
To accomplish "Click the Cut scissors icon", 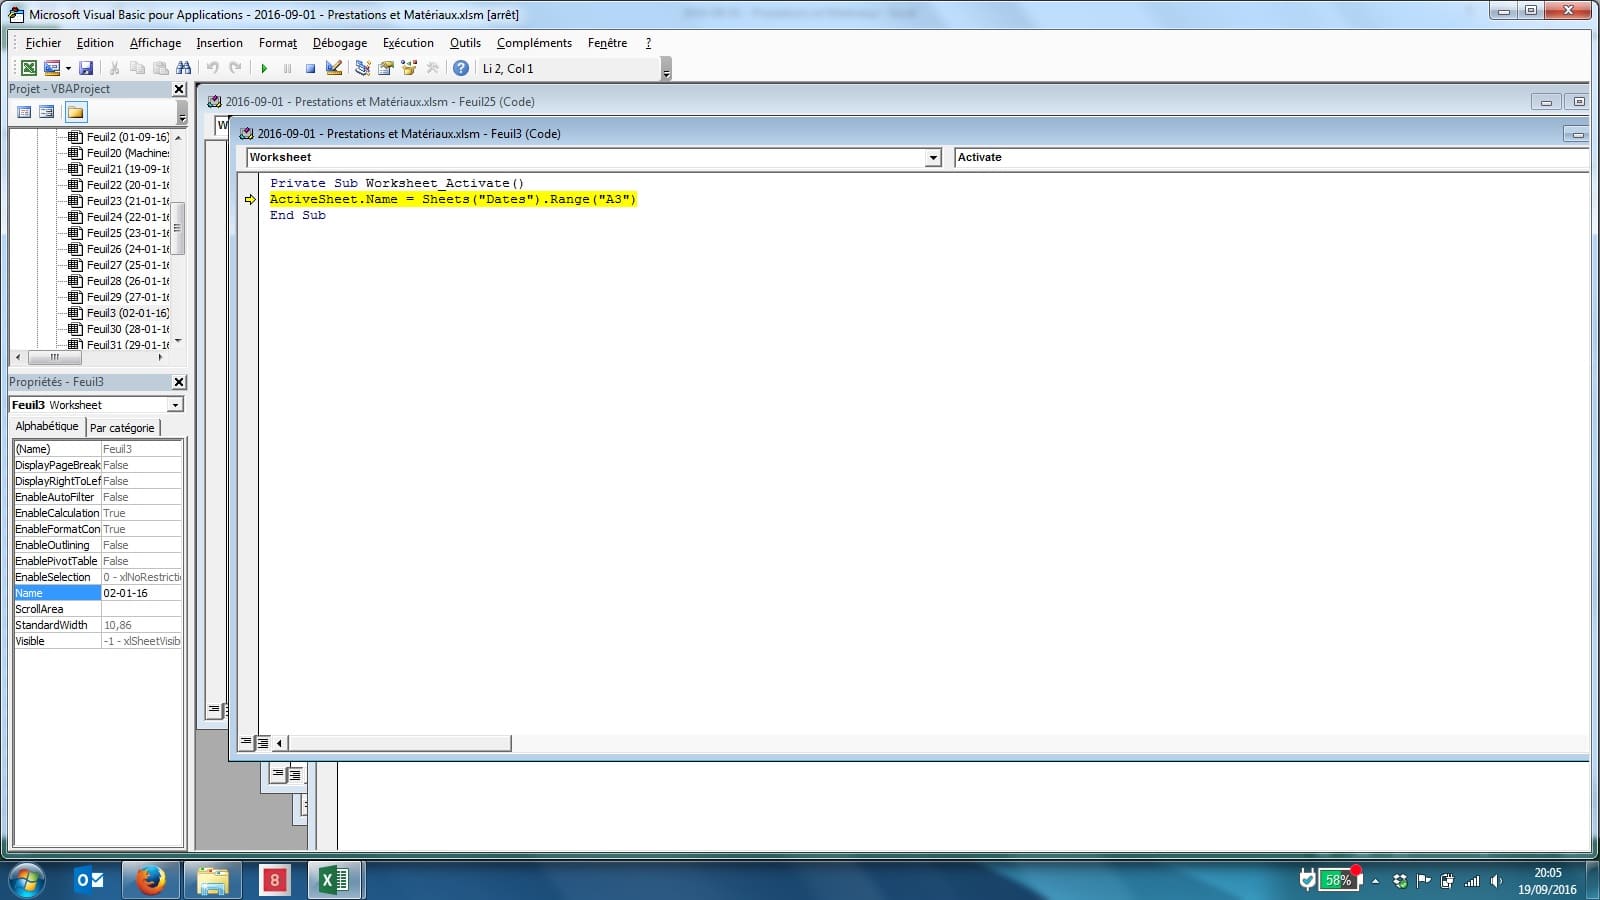I will (x=114, y=68).
